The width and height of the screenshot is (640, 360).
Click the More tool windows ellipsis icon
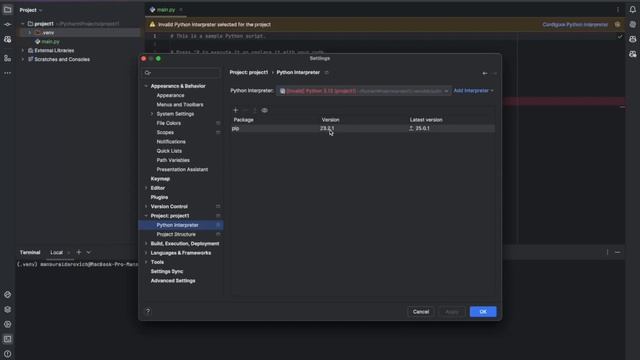(7, 73)
